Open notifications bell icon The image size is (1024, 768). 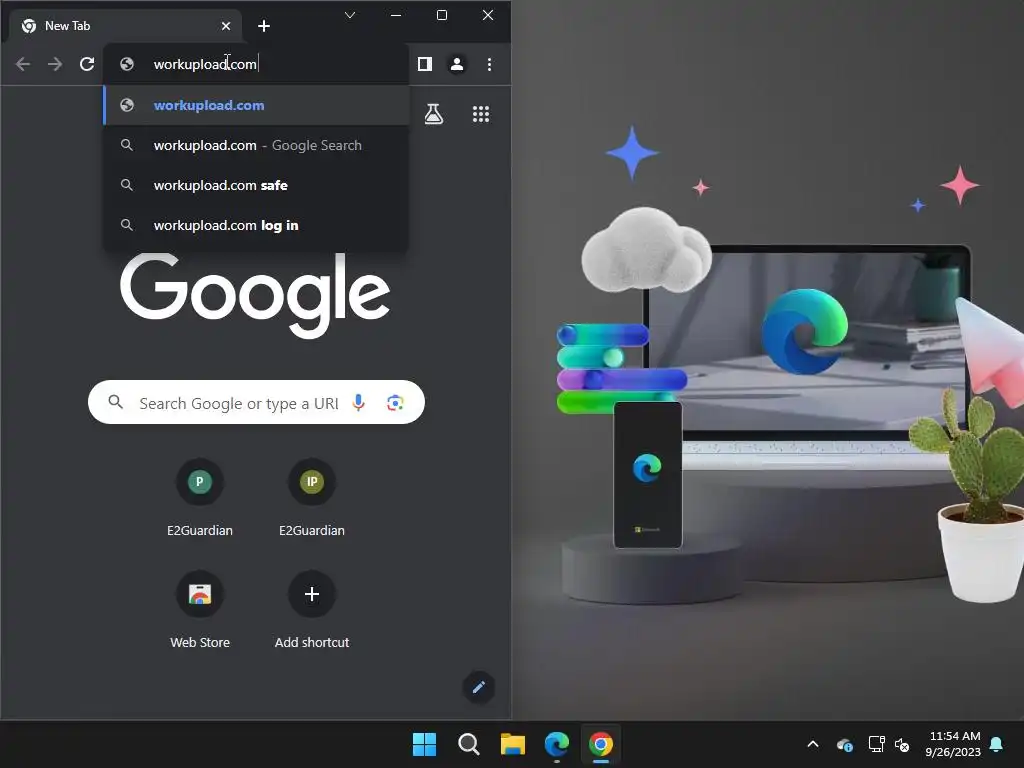[997, 744]
